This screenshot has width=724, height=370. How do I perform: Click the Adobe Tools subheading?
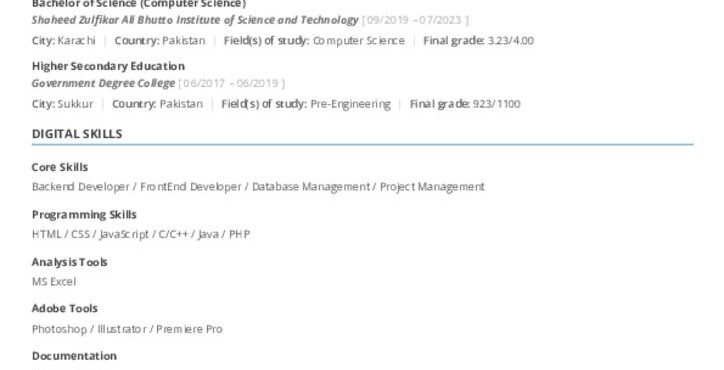[x=65, y=309]
